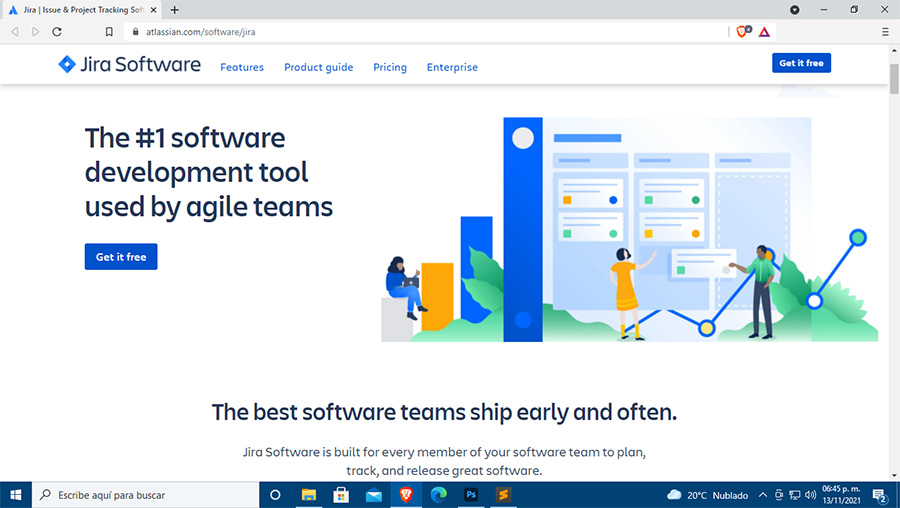900x508 pixels.
Task: Click the Jira Software logo
Action: tap(129, 64)
